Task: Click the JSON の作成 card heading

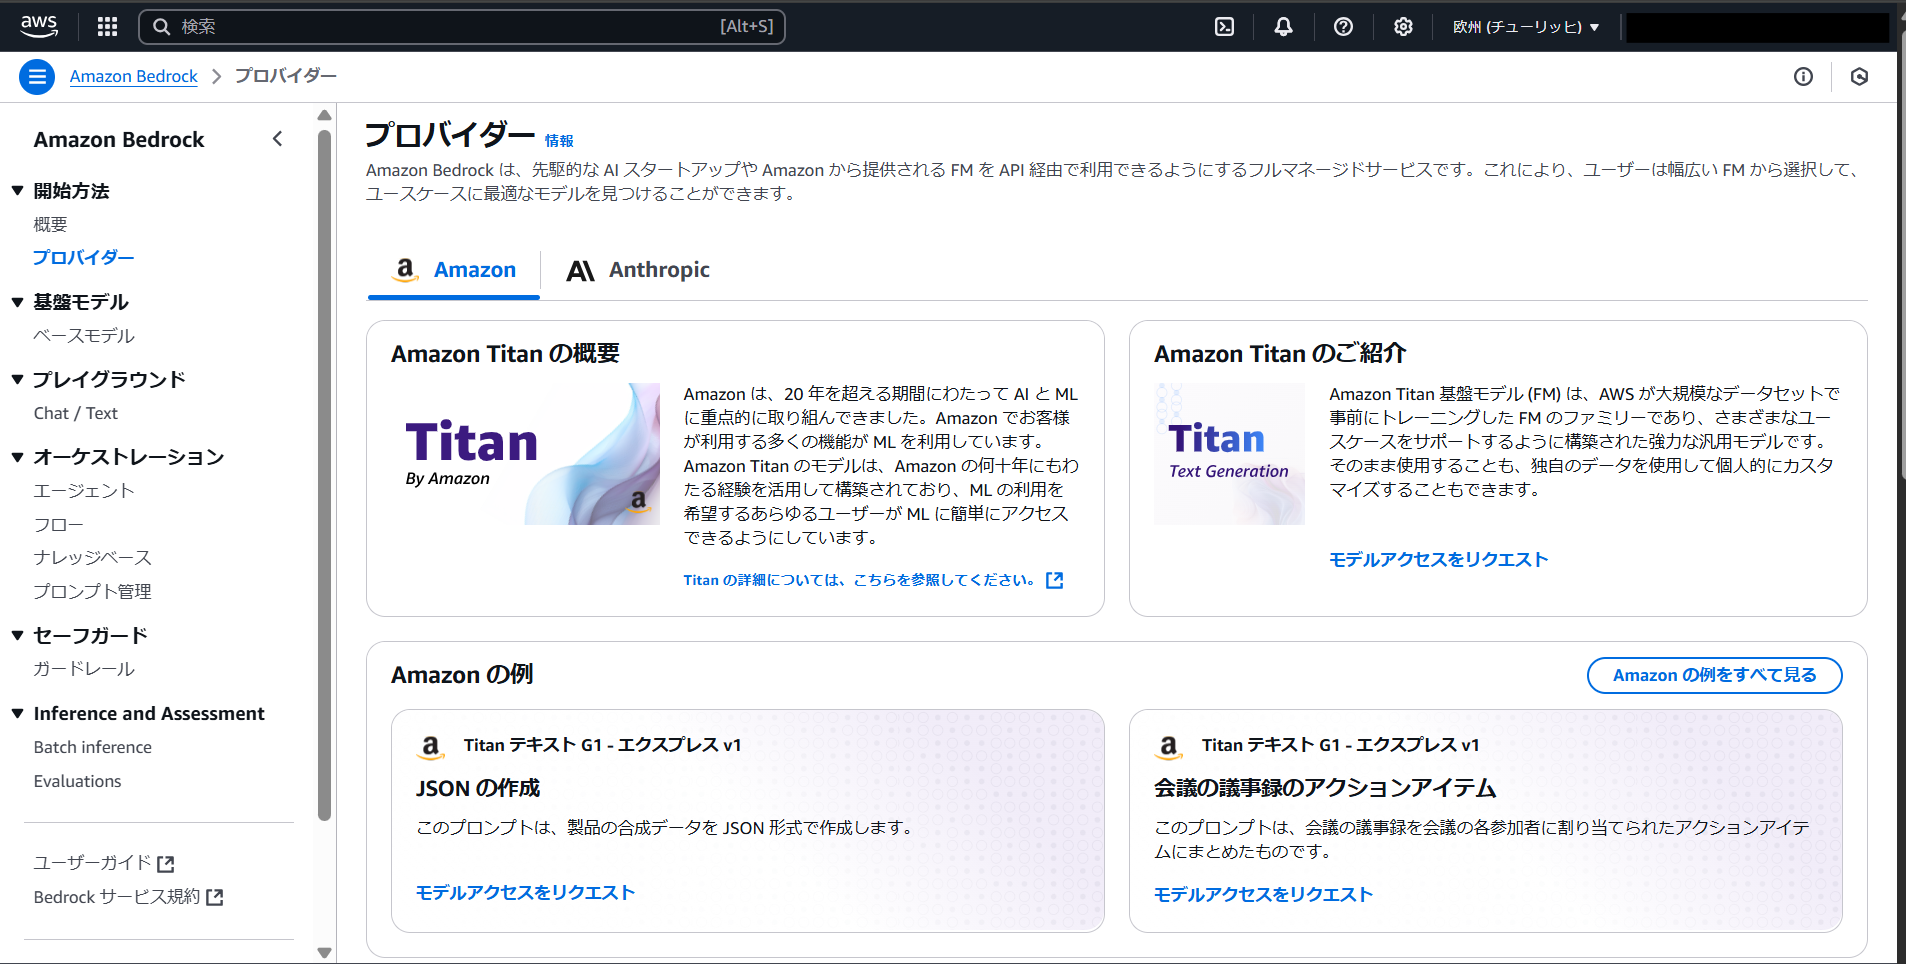Action: pos(478,788)
